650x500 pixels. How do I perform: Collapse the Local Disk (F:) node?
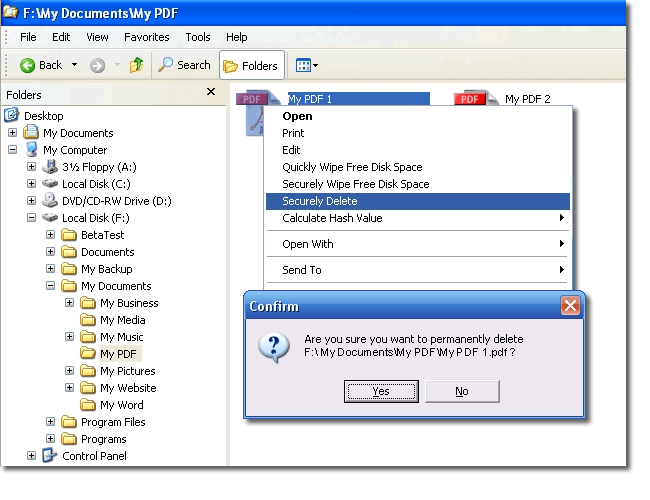32,217
